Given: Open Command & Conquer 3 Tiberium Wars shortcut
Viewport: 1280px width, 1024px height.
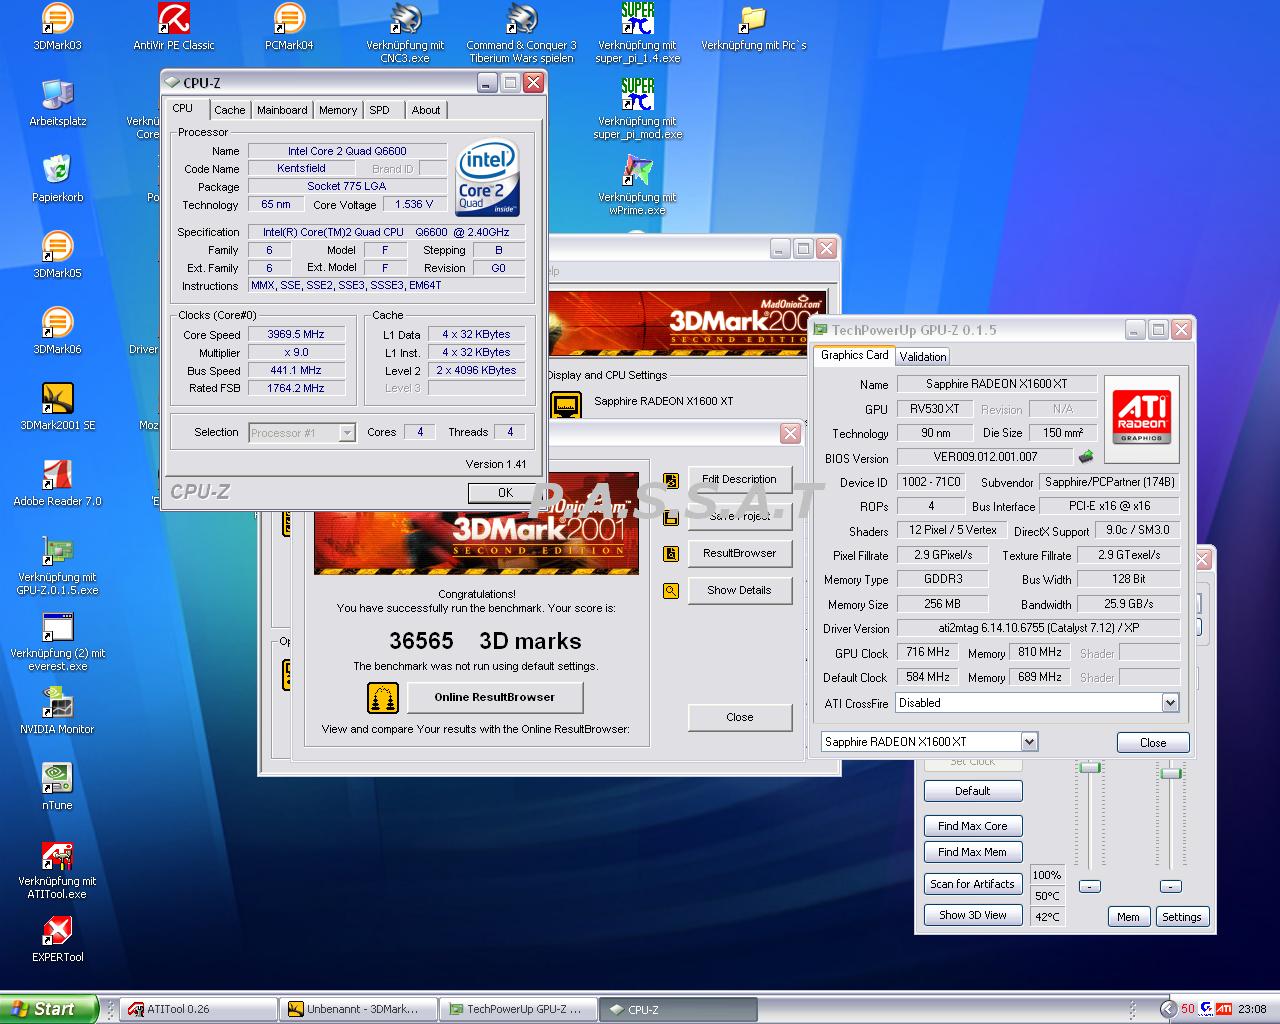Looking at the screenshot, I should pos(521,33).
